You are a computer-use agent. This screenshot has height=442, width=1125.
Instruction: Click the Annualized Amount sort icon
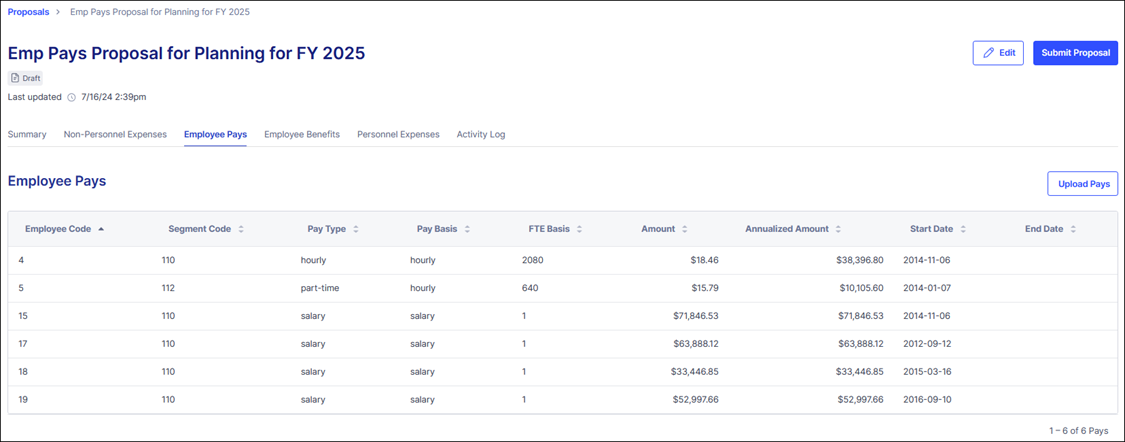pos(838,229)
